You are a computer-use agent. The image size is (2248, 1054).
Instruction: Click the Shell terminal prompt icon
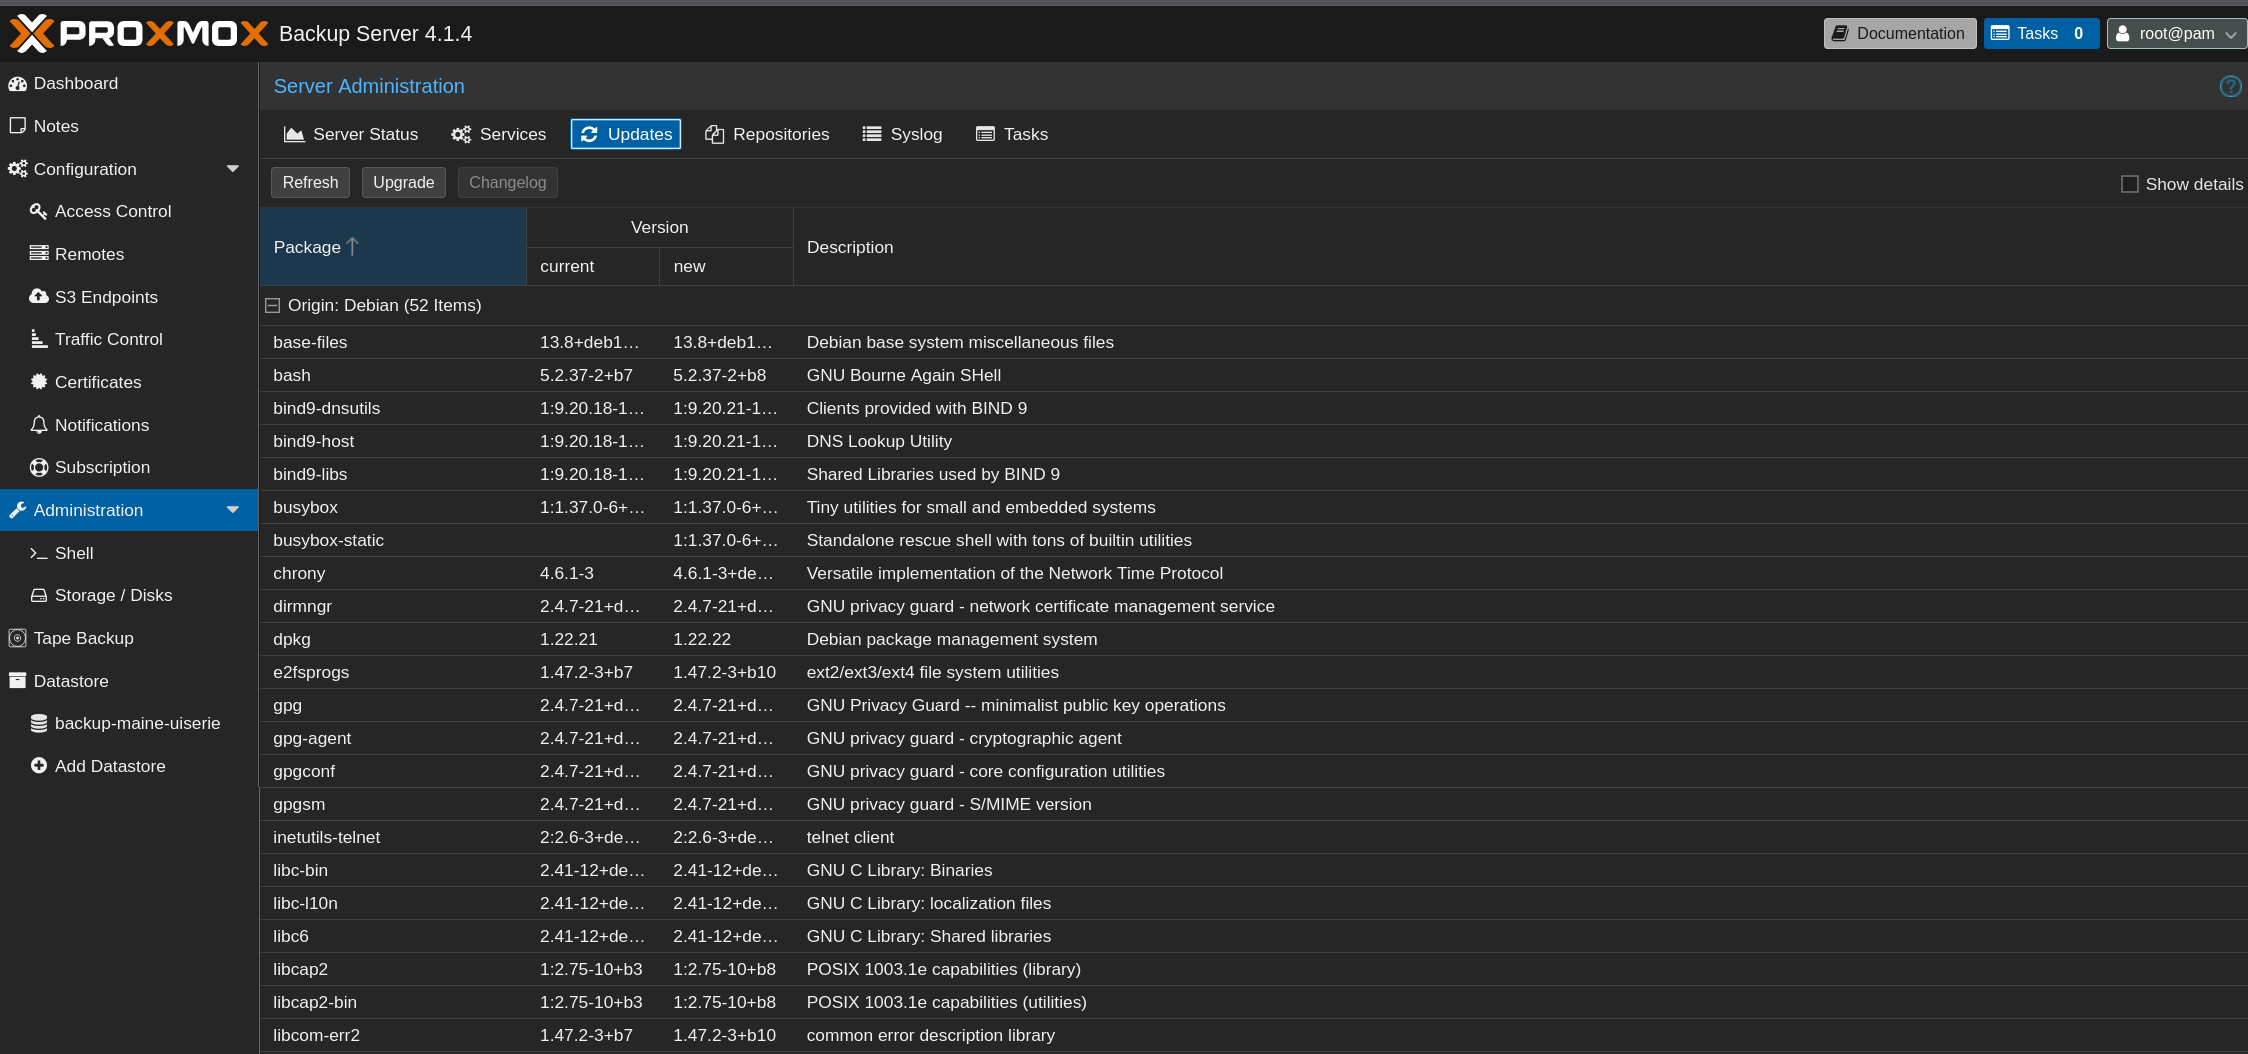click(39, 553)
